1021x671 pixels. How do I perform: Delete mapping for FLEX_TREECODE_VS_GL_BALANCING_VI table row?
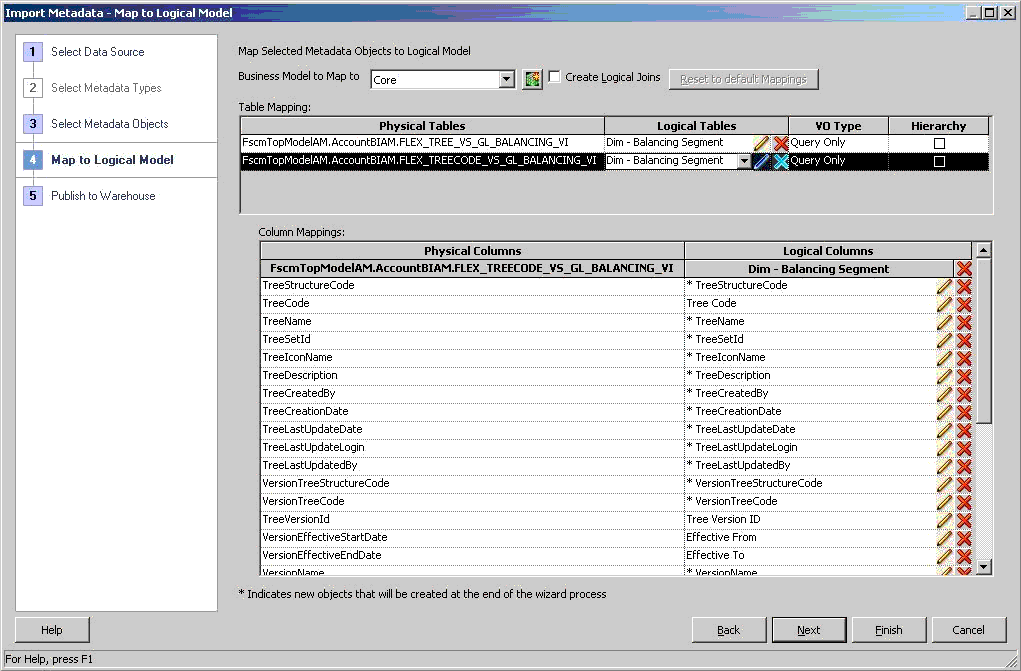(x=780, y=161)
